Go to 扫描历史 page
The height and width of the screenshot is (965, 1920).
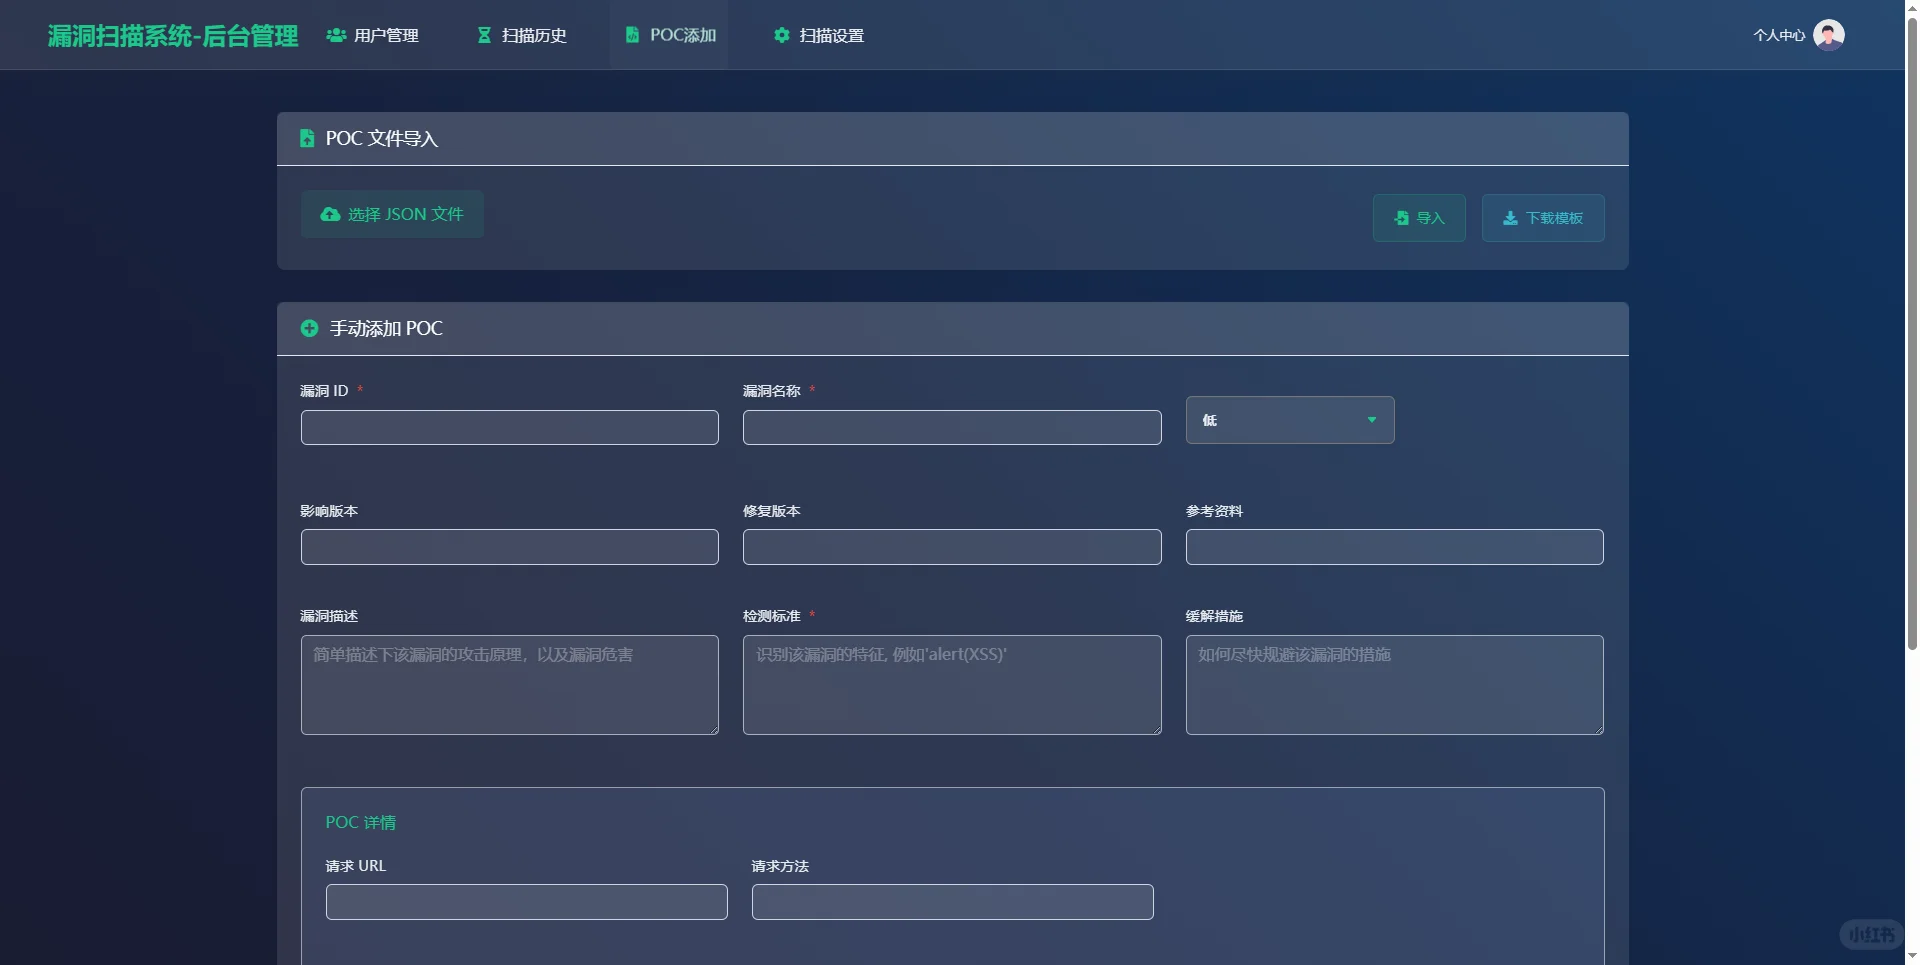coord(523,35)
